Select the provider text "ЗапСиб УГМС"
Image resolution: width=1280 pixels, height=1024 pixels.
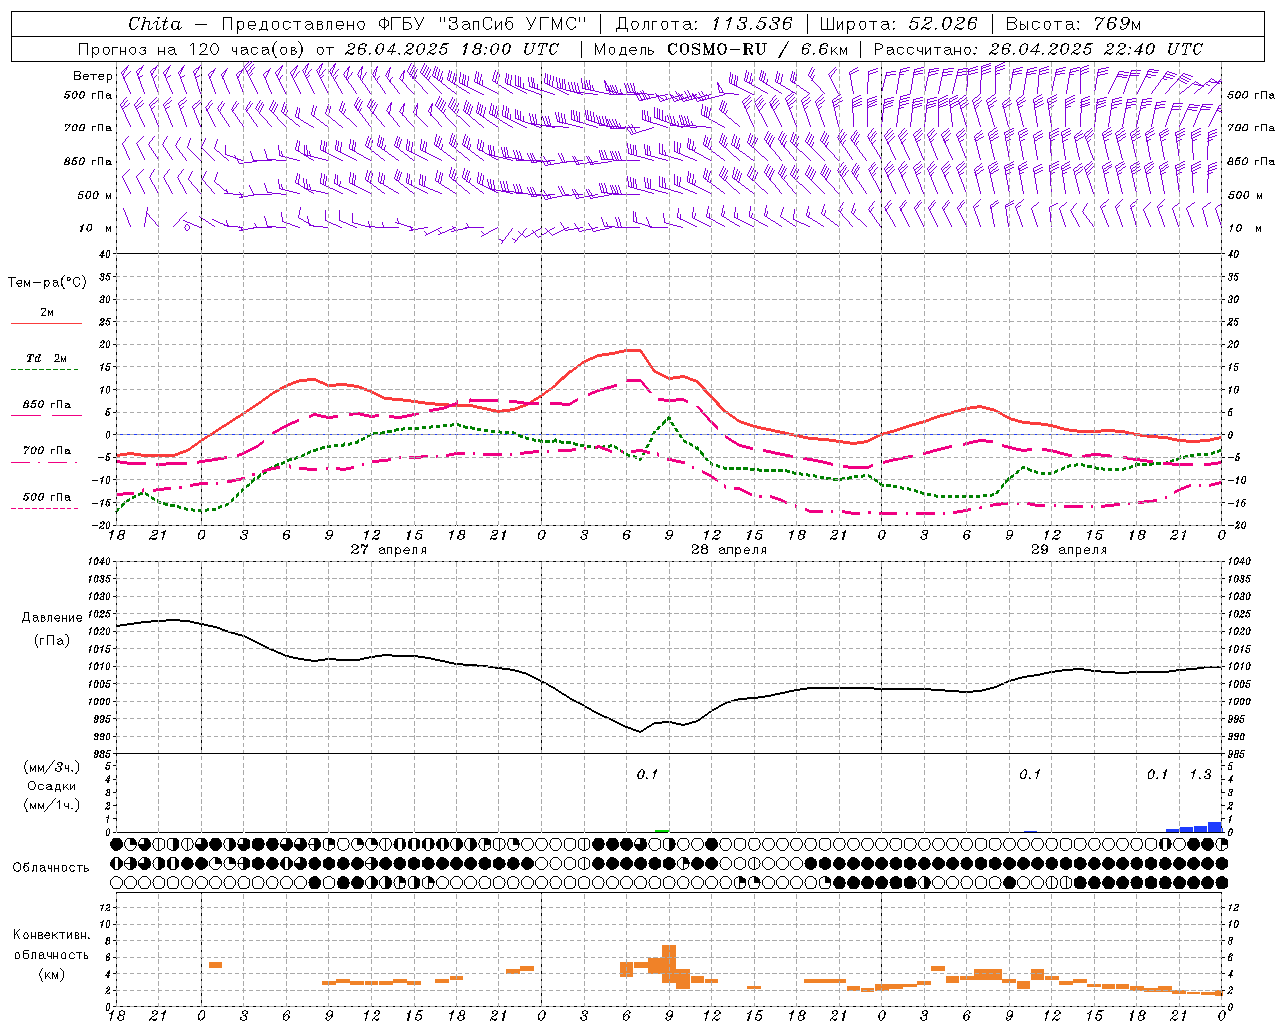pyautogui.click(x=511, y=24)
